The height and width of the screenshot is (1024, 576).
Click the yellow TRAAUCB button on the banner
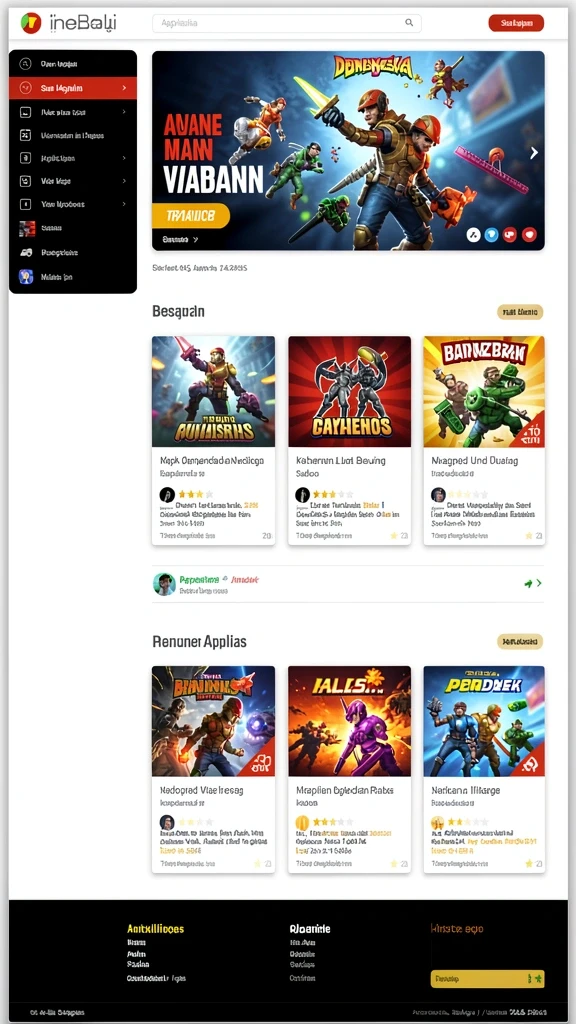191,216
